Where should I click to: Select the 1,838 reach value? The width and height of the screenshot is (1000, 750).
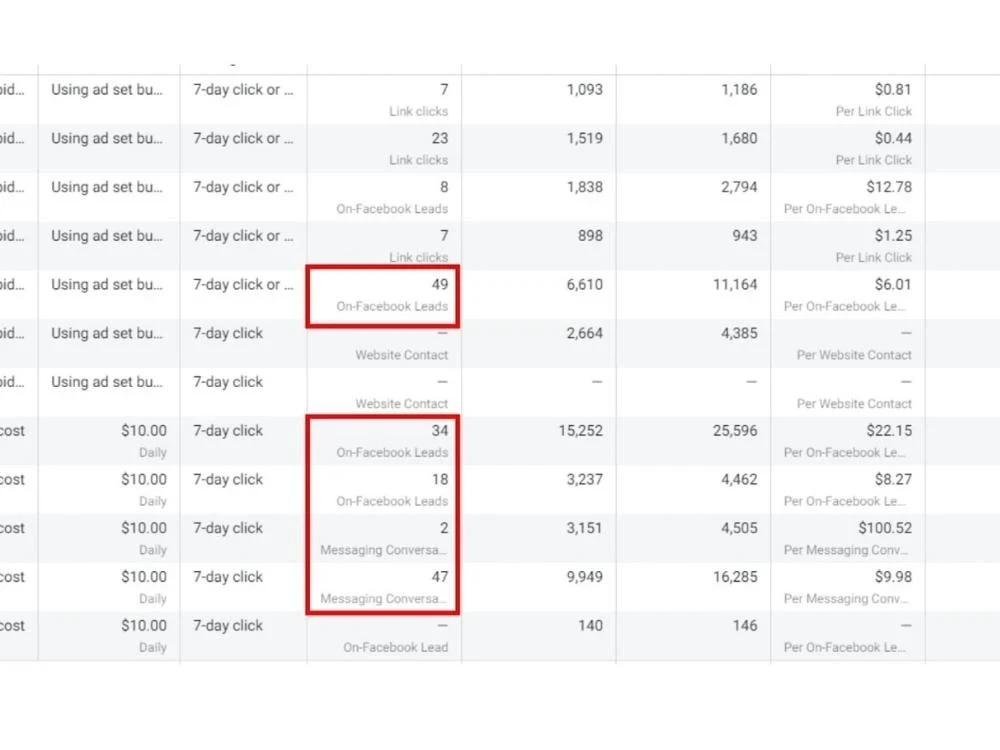584,188
